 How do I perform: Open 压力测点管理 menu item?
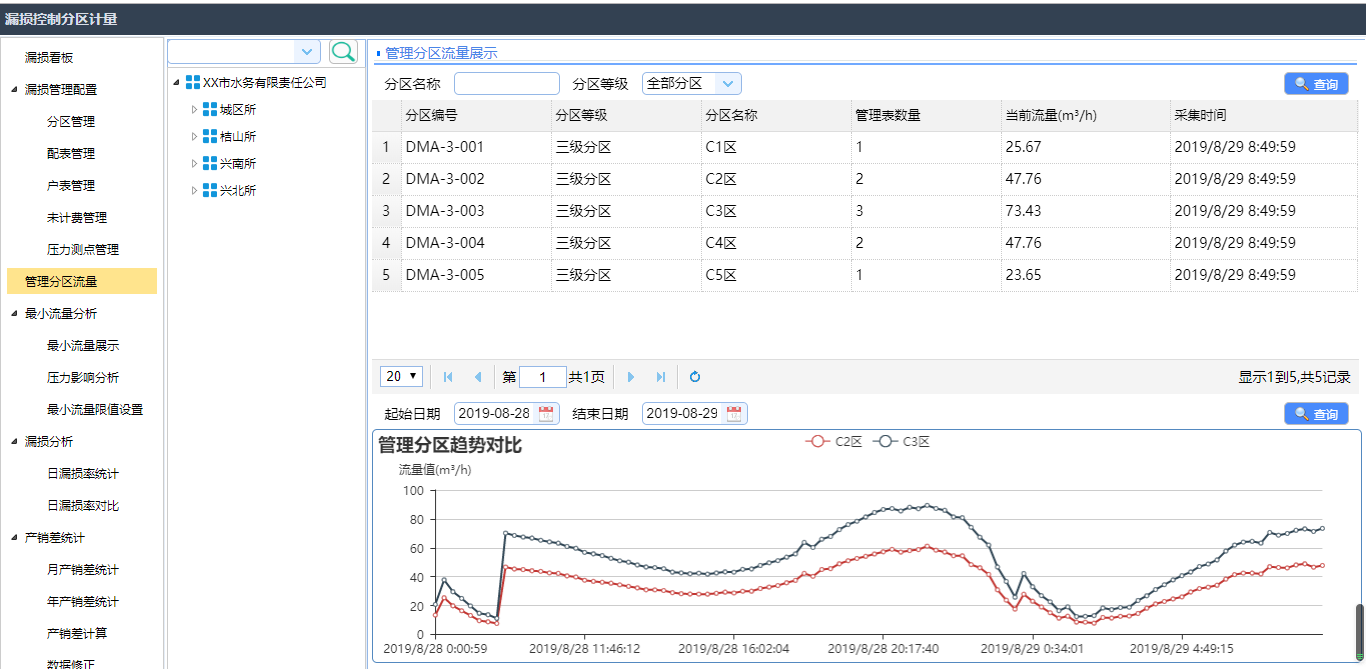(83, 250)
